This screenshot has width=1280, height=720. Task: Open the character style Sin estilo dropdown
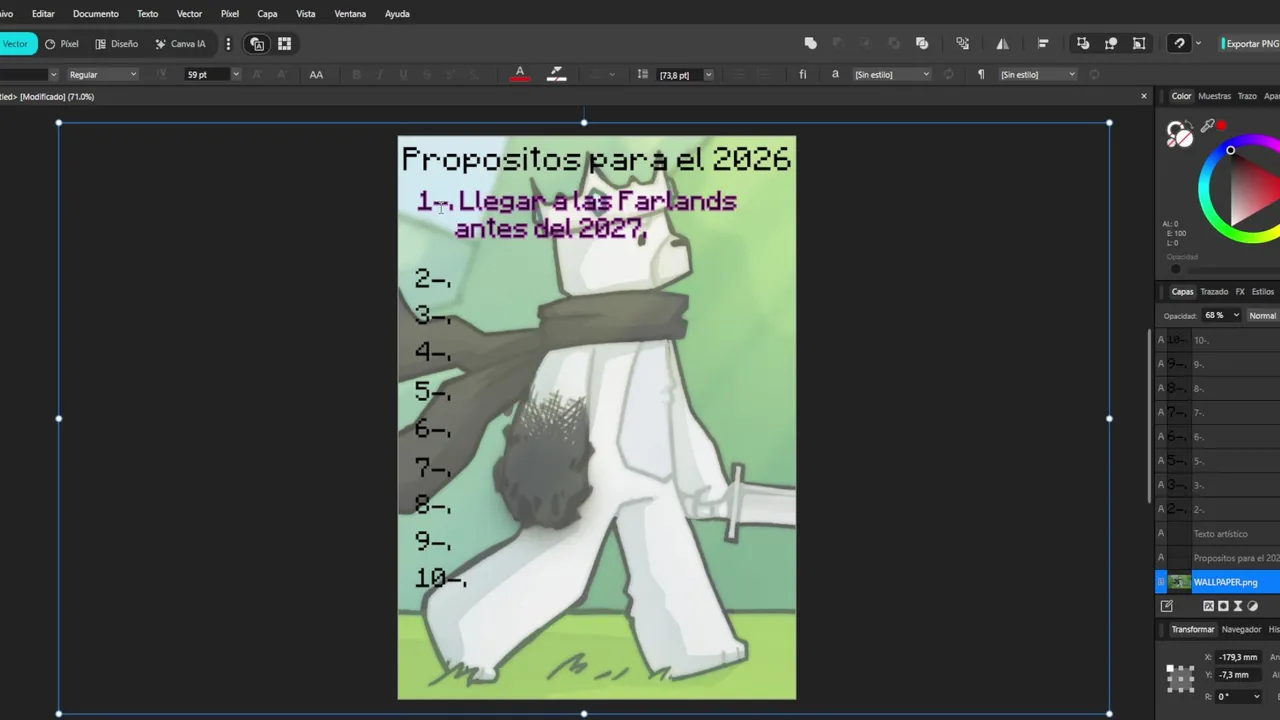pyautogui.click(x=892, y=75)
